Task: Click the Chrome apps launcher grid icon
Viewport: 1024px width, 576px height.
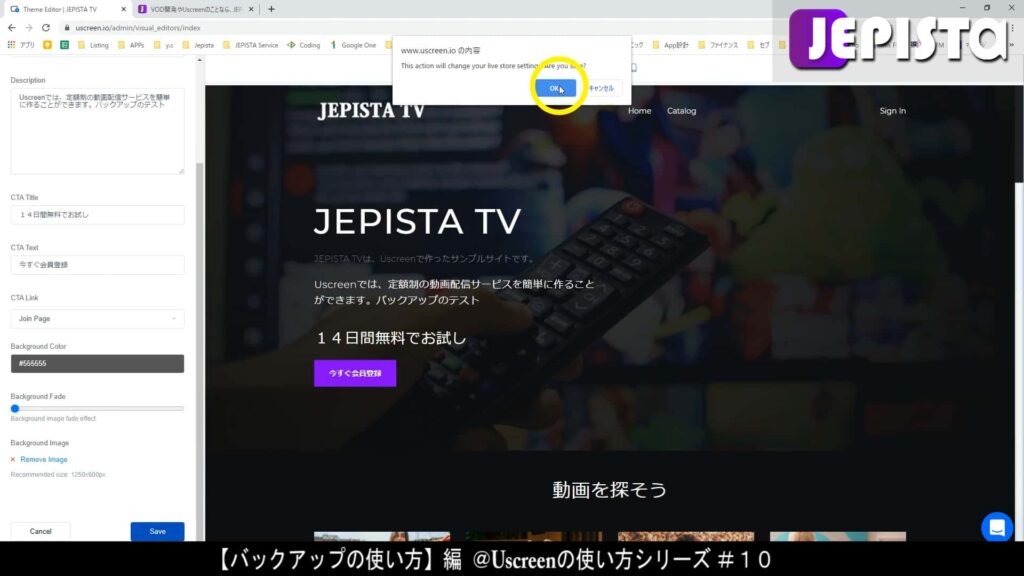Action: tap(10, 45)
